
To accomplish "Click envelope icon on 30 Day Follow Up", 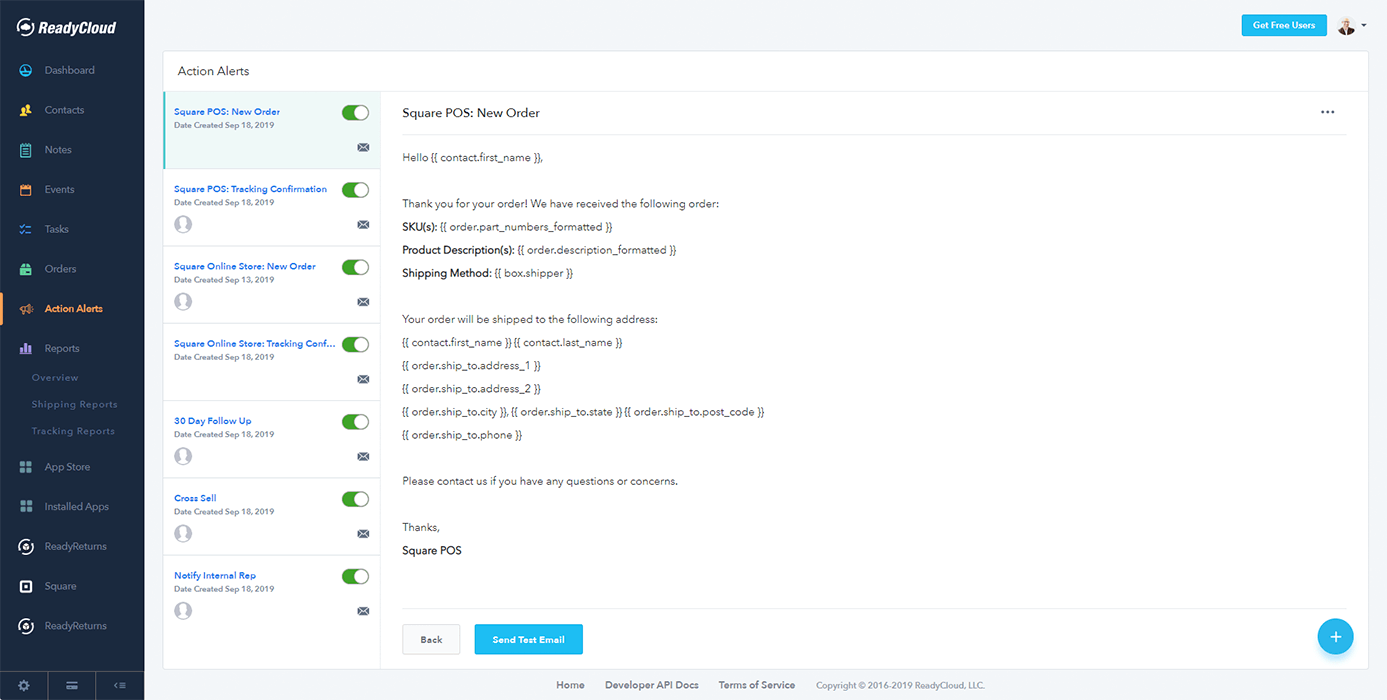I will point(363,457).
